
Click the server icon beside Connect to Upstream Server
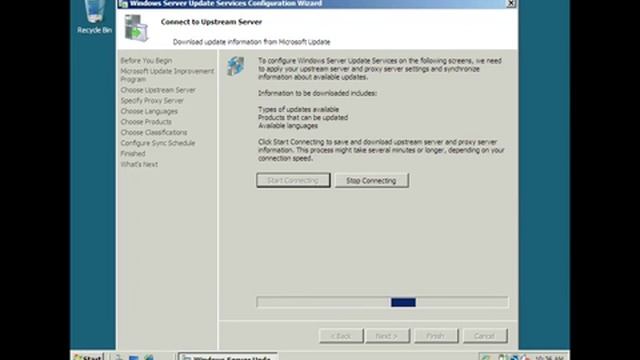(136, 28)
